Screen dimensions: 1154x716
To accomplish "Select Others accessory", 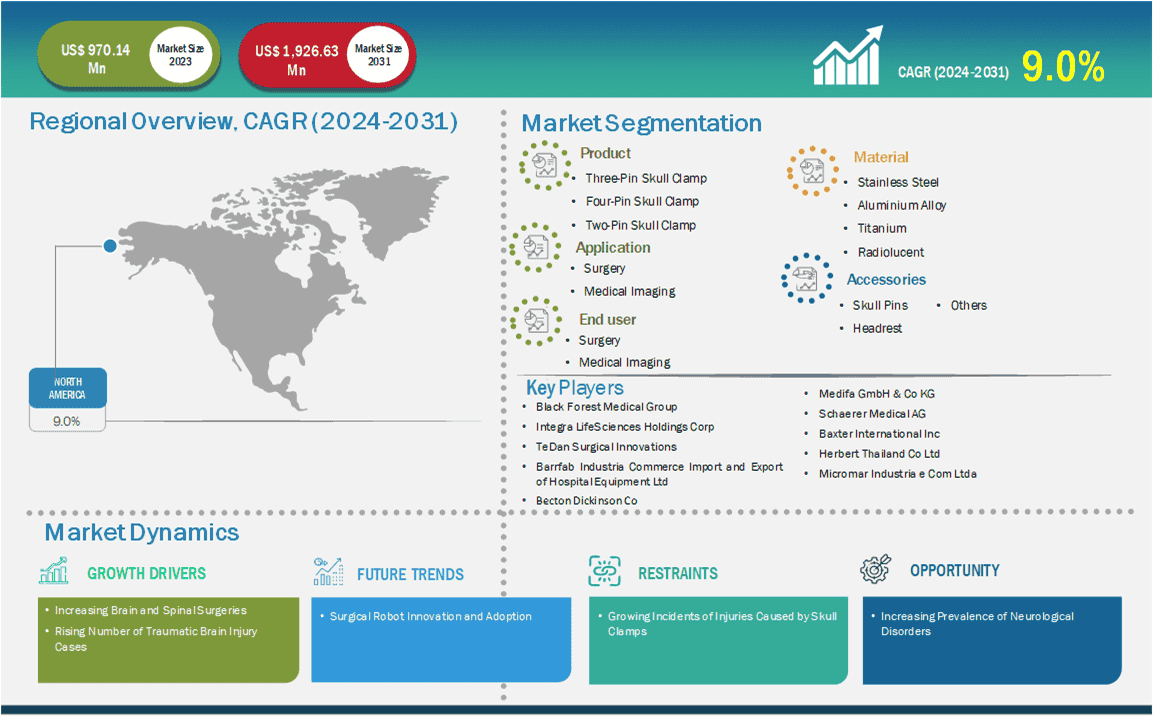I will [969, 305].
